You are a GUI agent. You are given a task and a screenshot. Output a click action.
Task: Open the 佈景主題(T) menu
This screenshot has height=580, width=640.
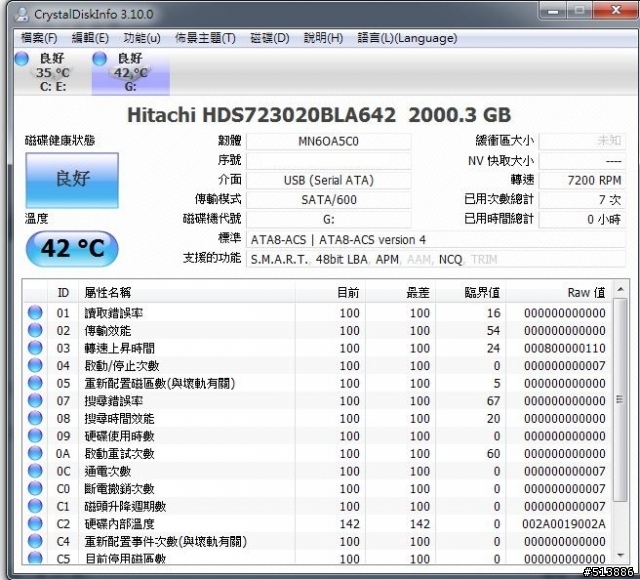point(205,38)
